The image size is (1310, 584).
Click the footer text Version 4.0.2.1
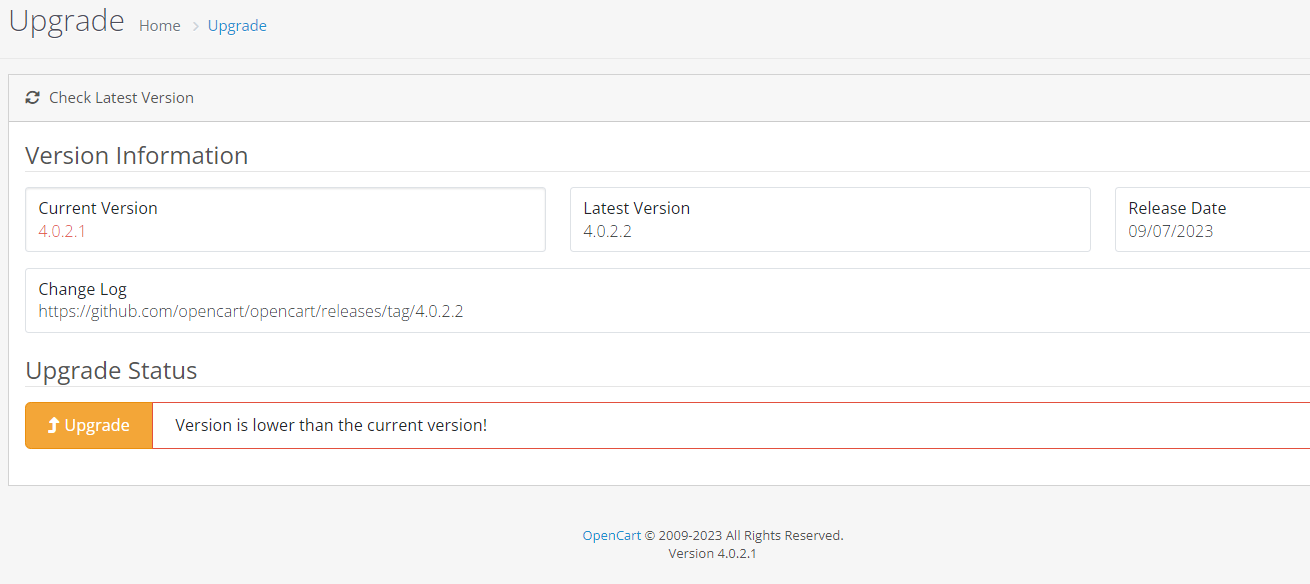[x=712, y=553]
